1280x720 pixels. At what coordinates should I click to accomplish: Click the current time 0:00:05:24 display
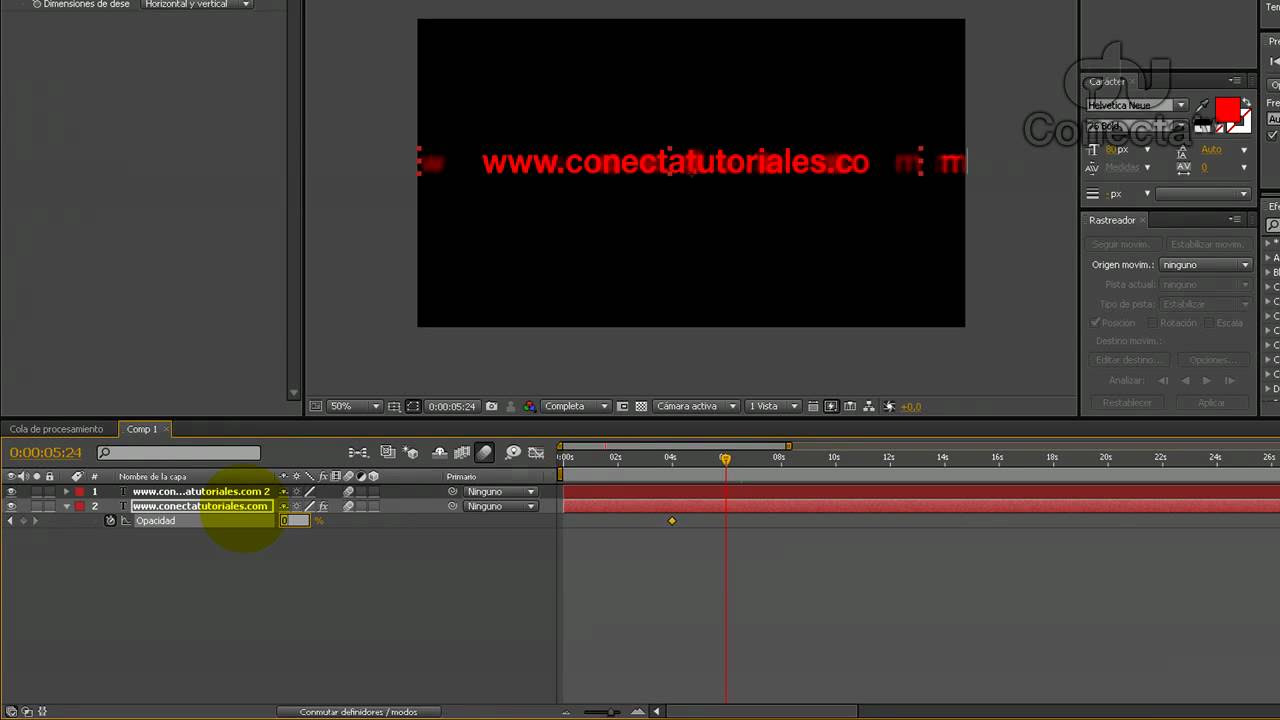point(46,453)
